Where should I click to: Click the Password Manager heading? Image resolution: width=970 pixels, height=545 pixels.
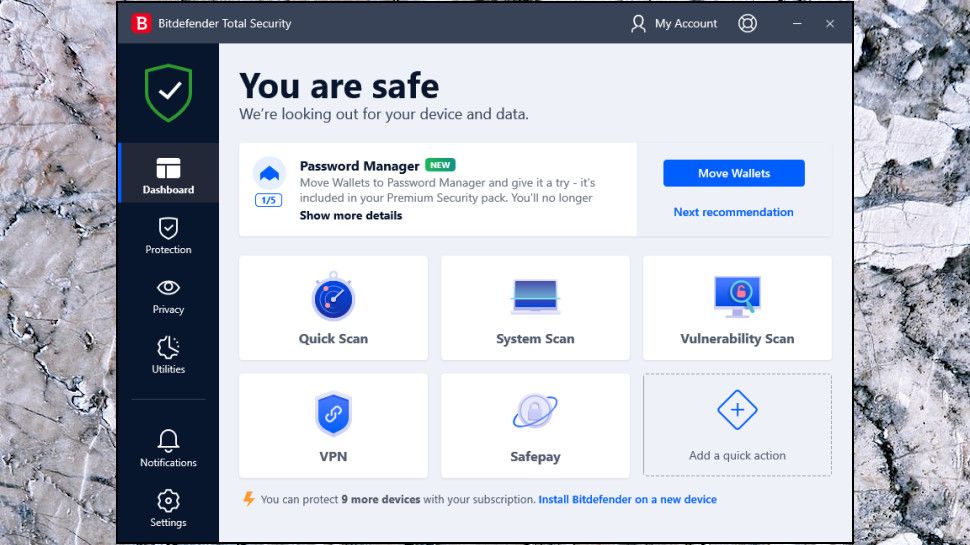point(359,166)
